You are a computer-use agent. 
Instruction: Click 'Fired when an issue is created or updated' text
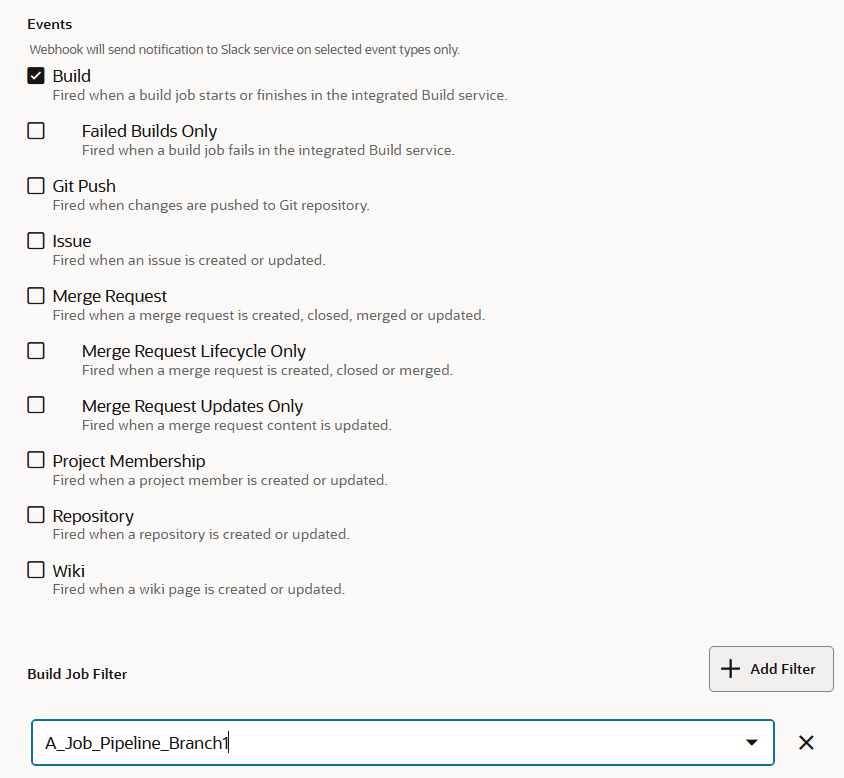pos(189,260)
